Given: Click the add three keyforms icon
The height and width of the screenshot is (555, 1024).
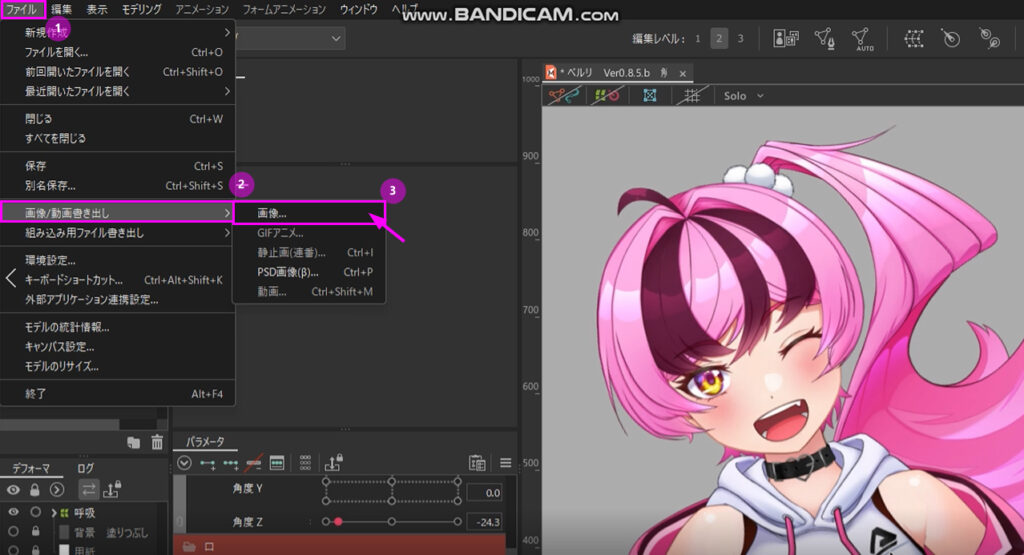Looking at the screenshot, I should click(x=232, y=463).
